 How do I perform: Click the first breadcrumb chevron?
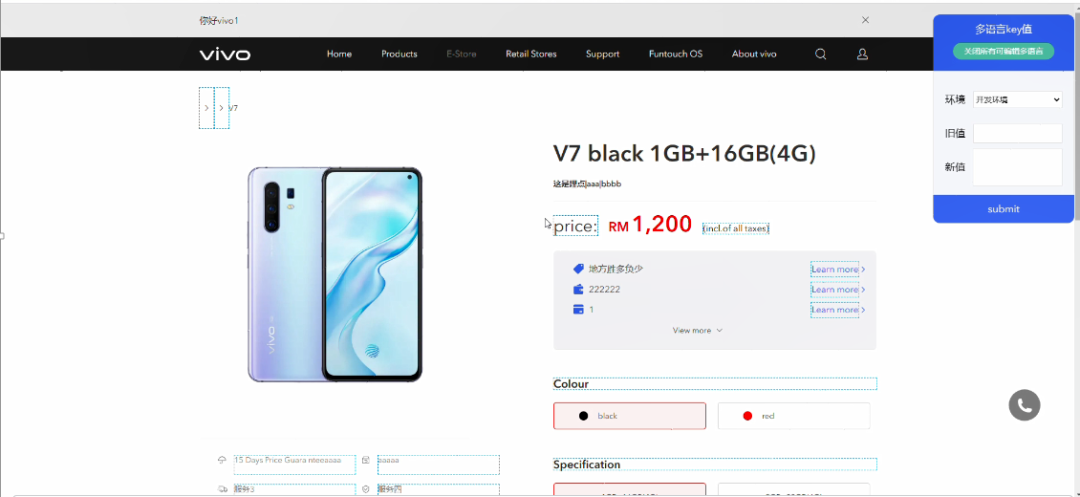click(207, 108)
